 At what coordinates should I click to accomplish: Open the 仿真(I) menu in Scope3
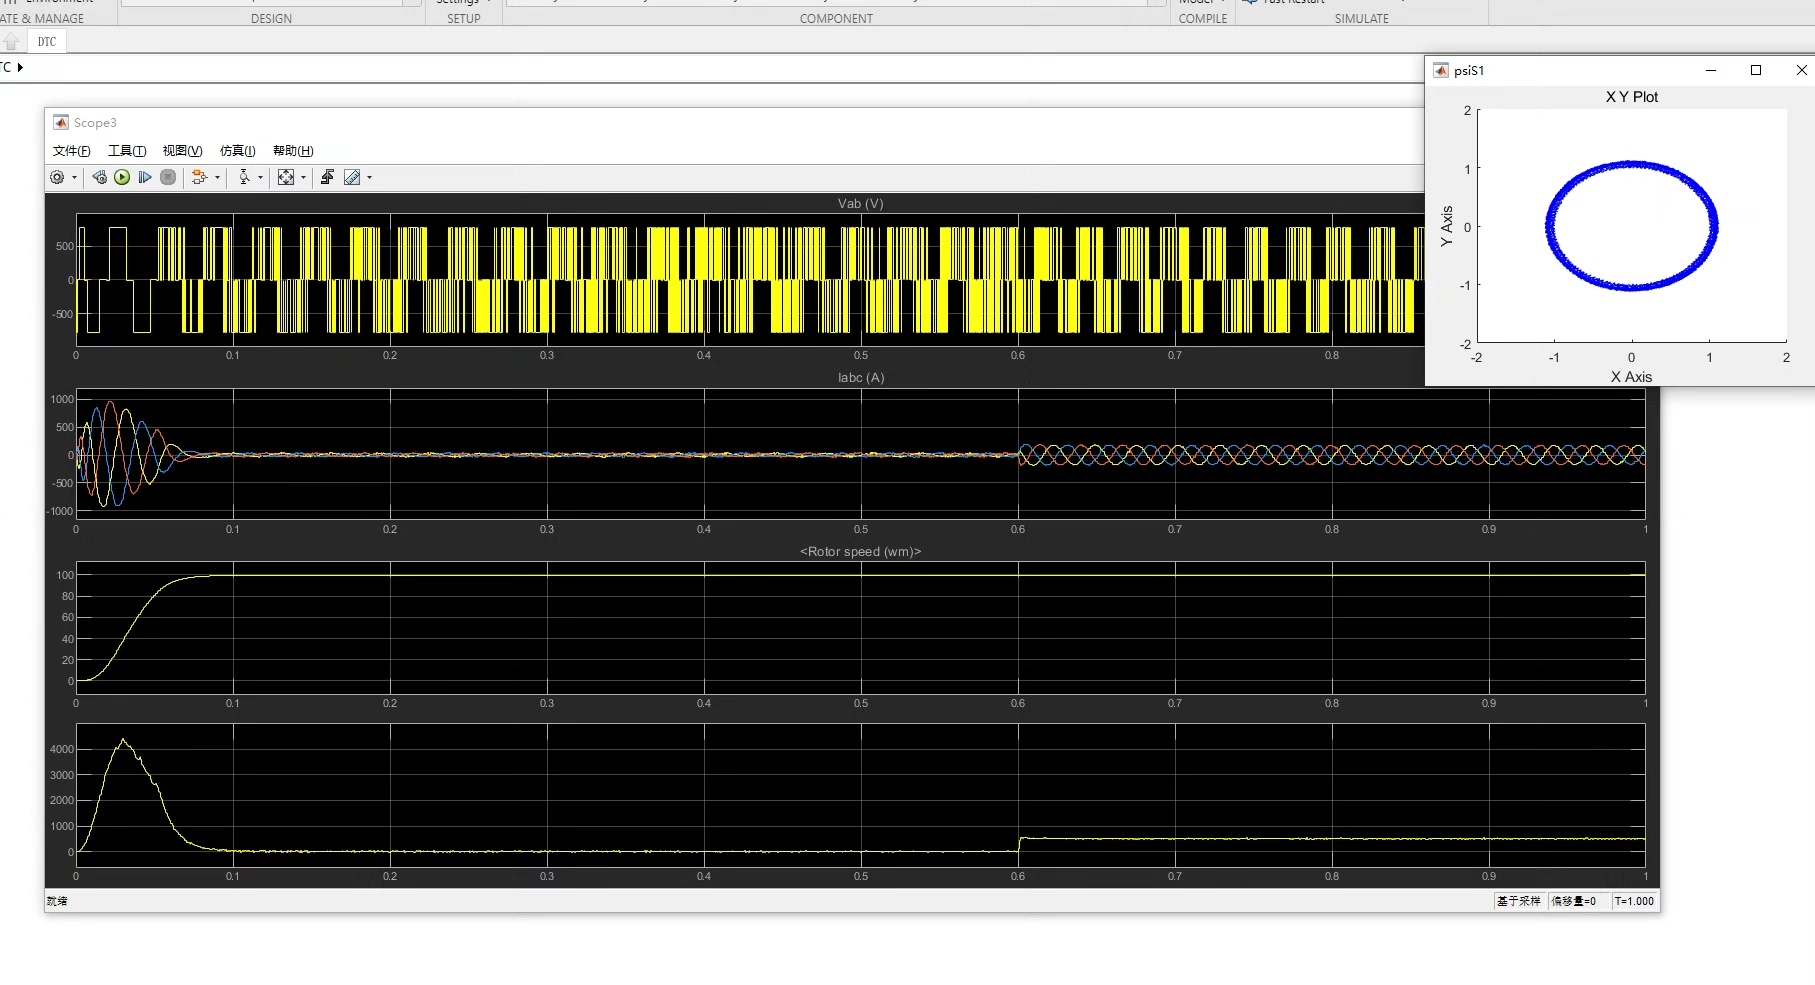pos(238,151)
